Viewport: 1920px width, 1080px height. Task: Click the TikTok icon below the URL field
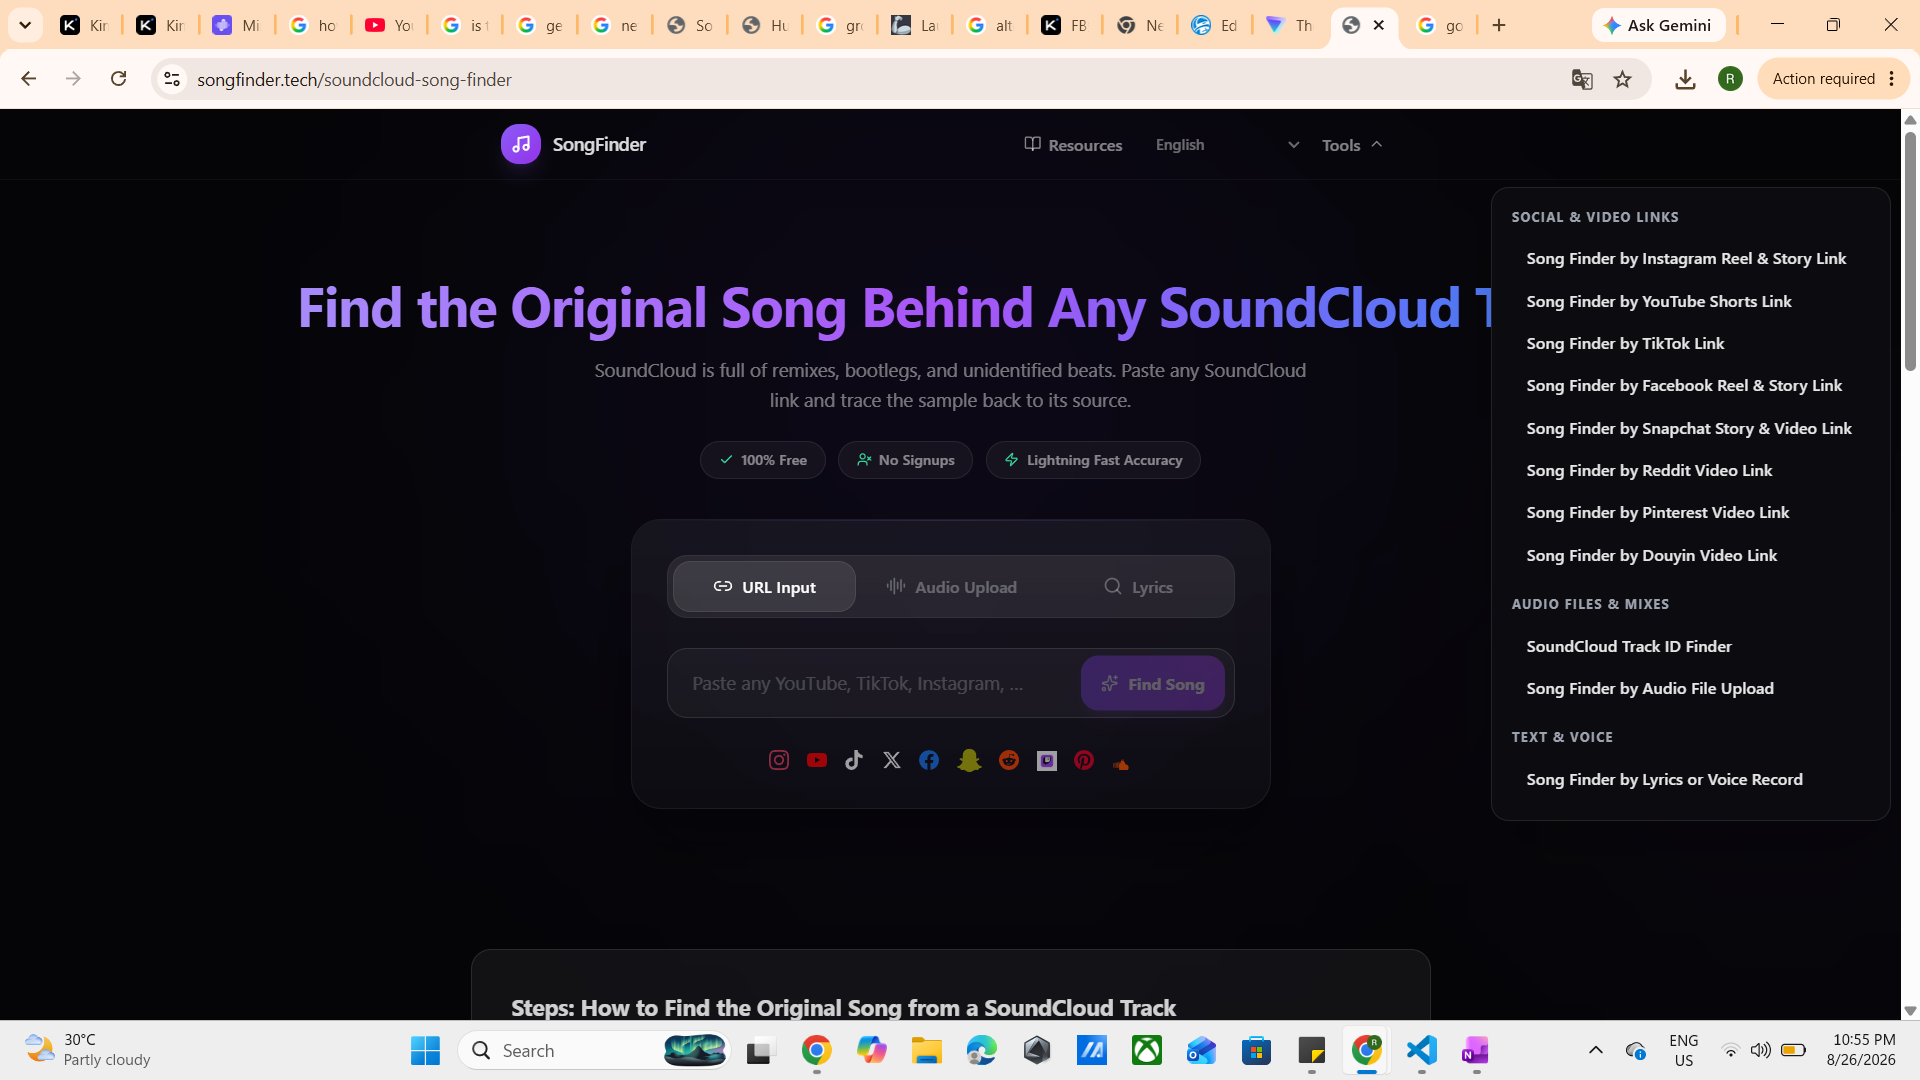click(x=854, y=761)
